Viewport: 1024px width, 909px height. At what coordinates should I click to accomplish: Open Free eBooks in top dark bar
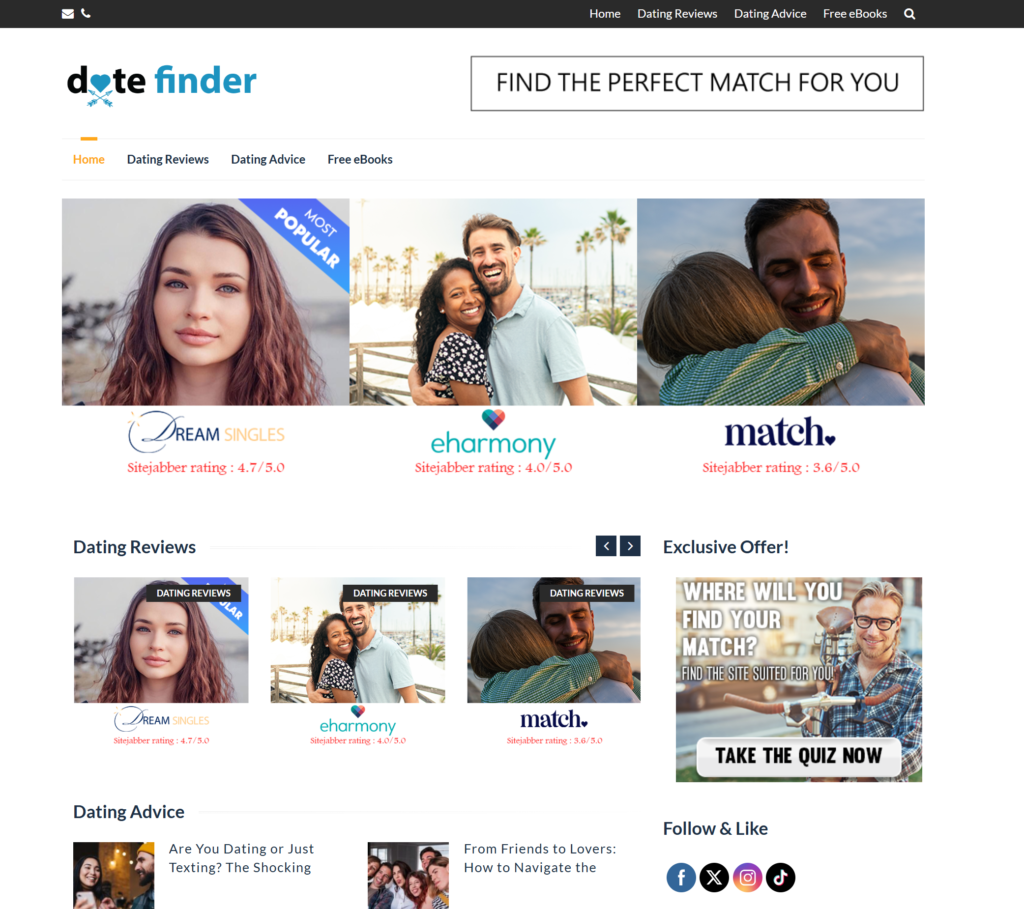(x=855, y=14)
